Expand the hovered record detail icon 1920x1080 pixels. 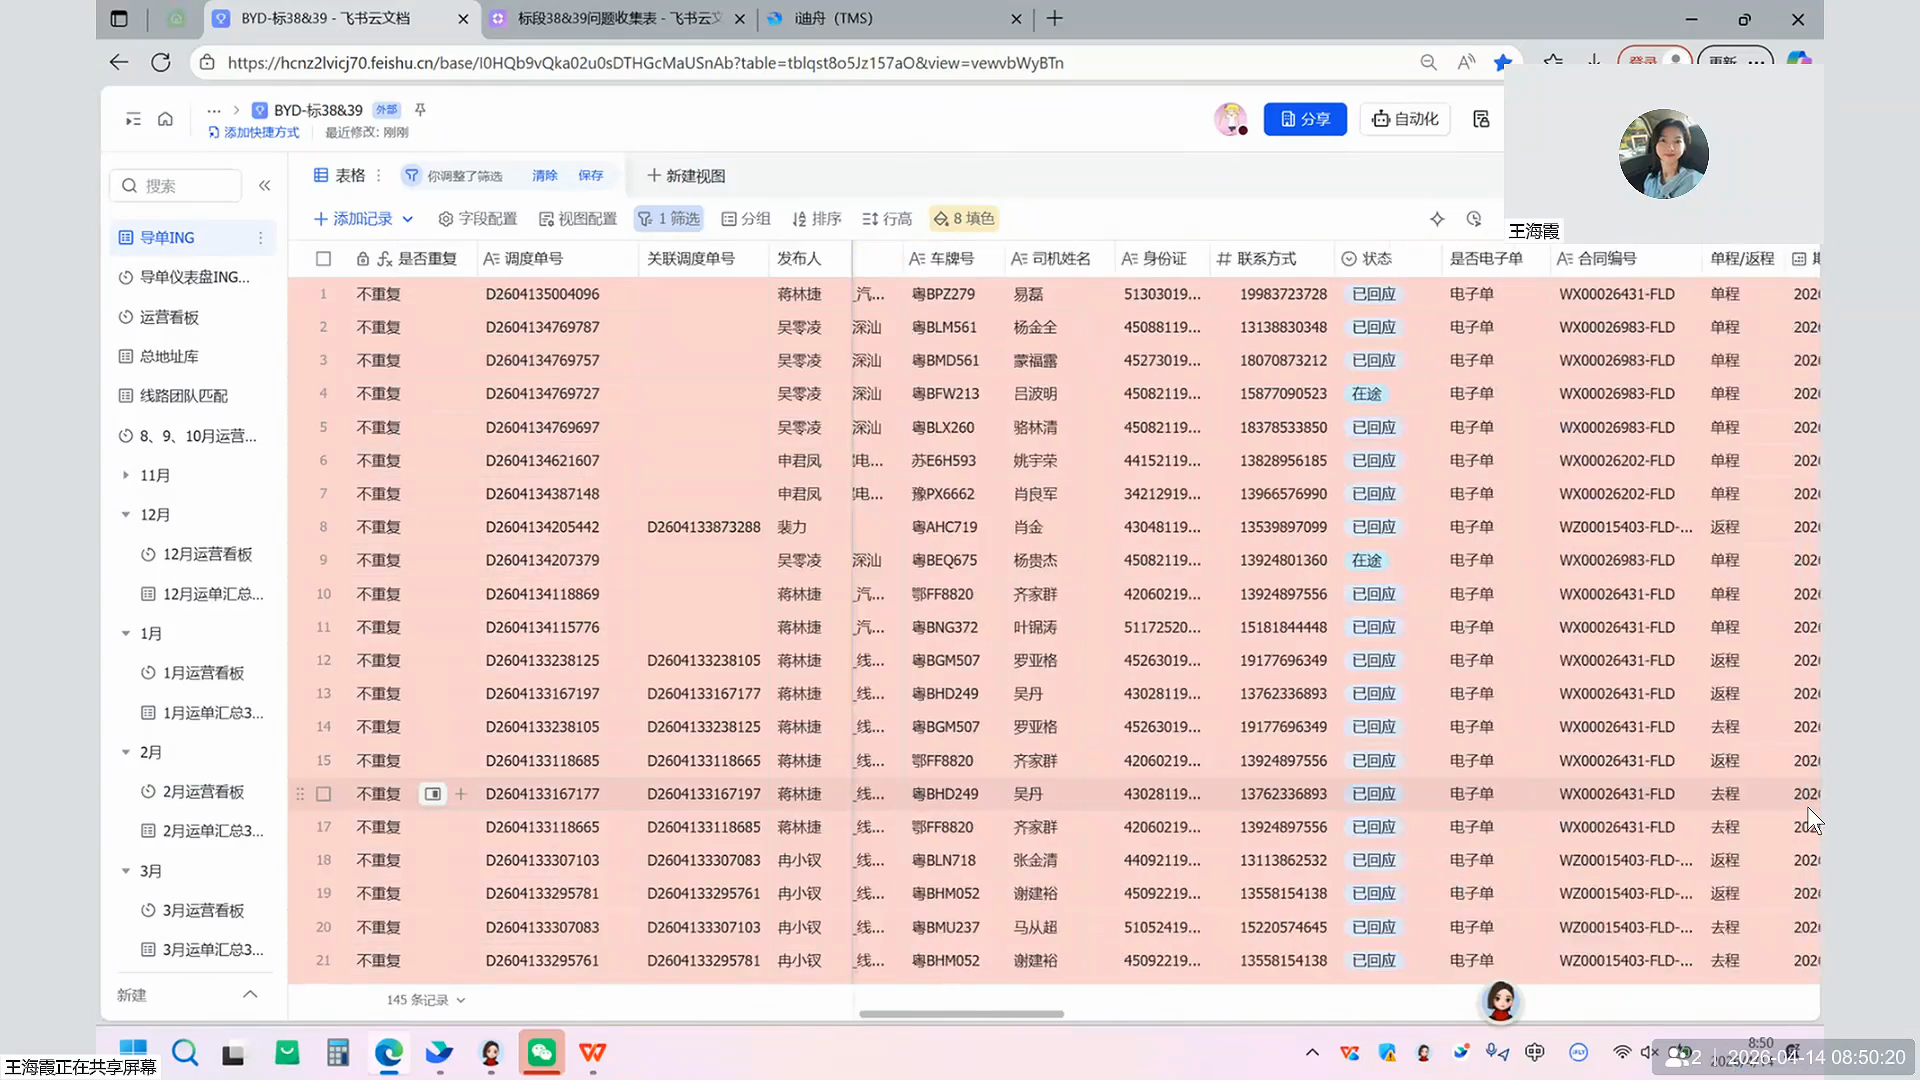[432, 794]
